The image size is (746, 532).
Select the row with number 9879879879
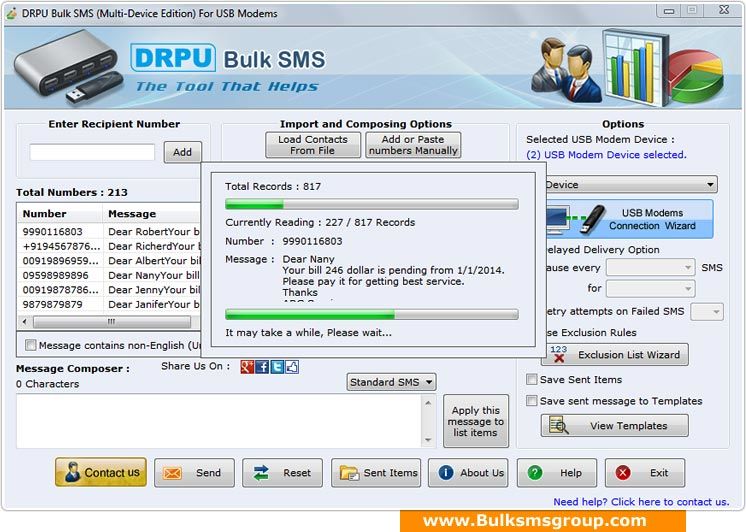(108, 305)
